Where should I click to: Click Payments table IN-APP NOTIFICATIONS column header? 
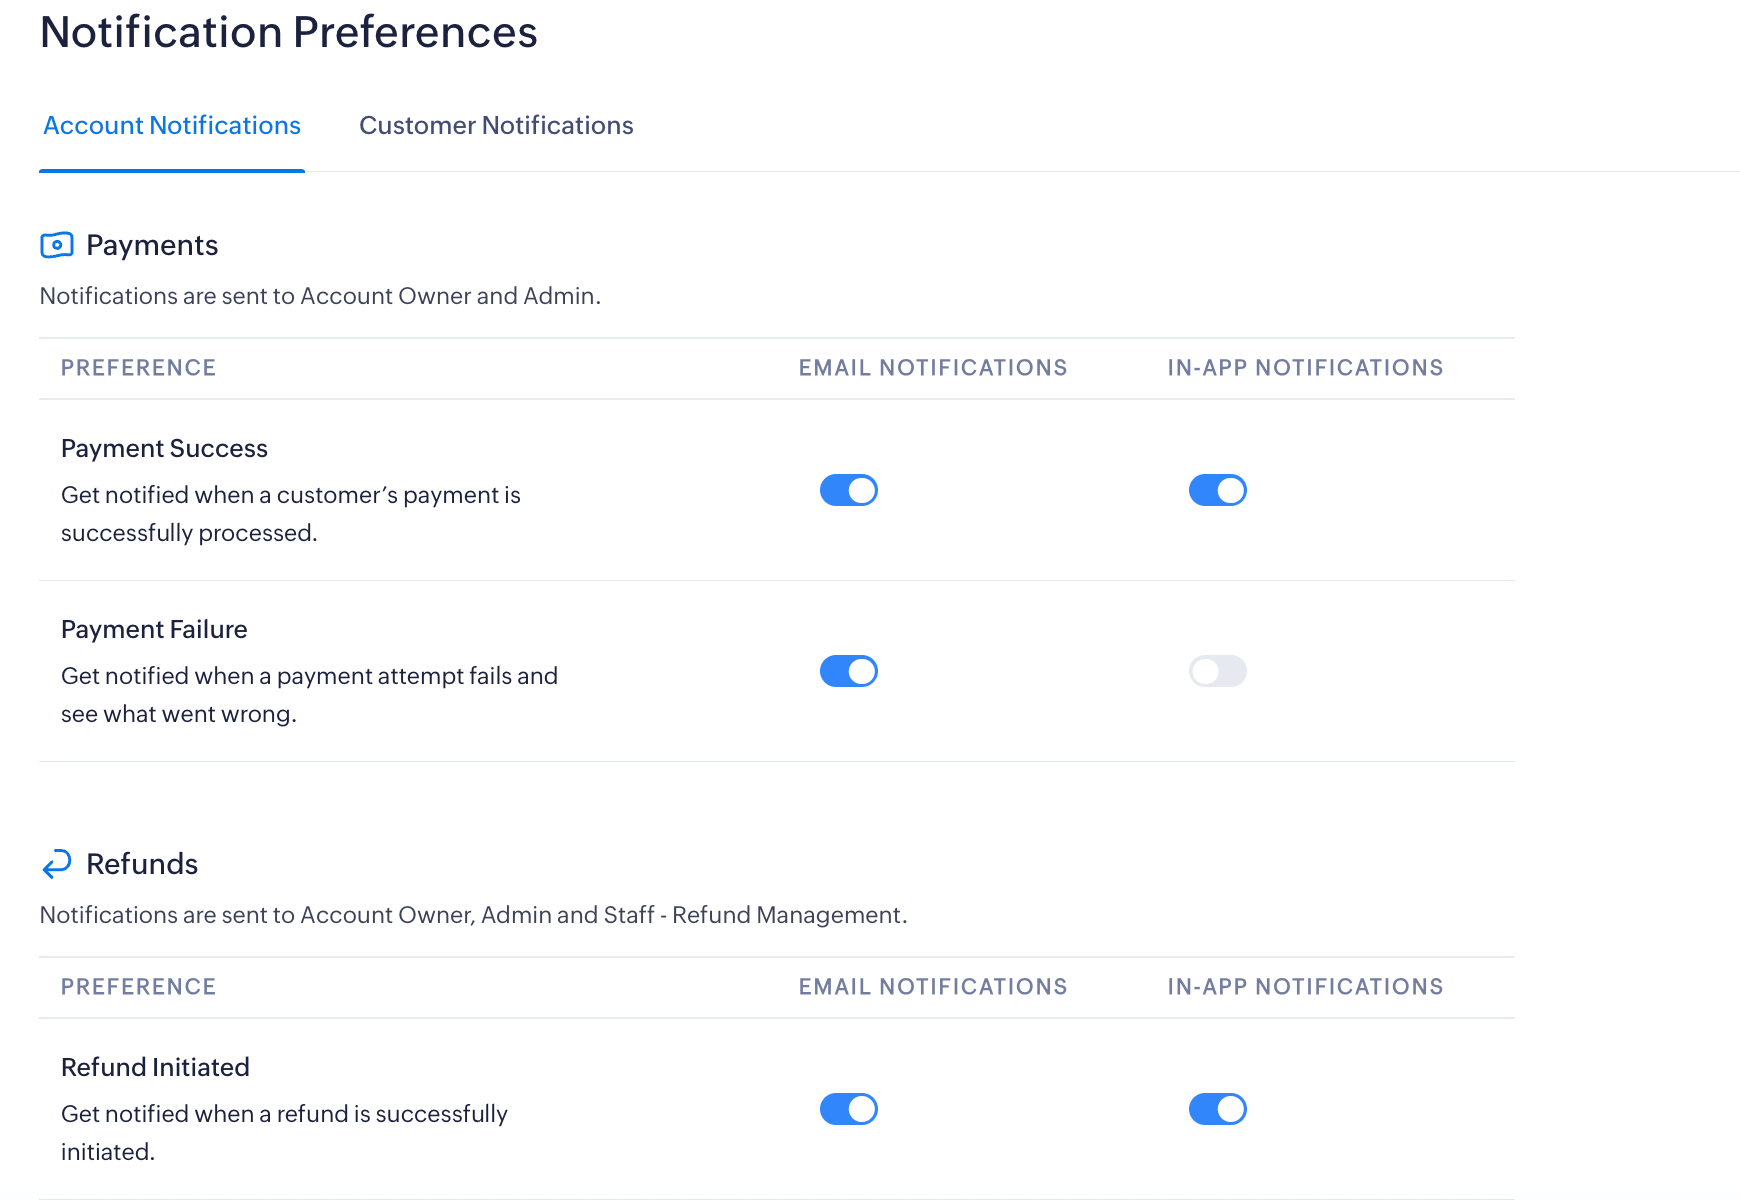tap(1305, 368)
